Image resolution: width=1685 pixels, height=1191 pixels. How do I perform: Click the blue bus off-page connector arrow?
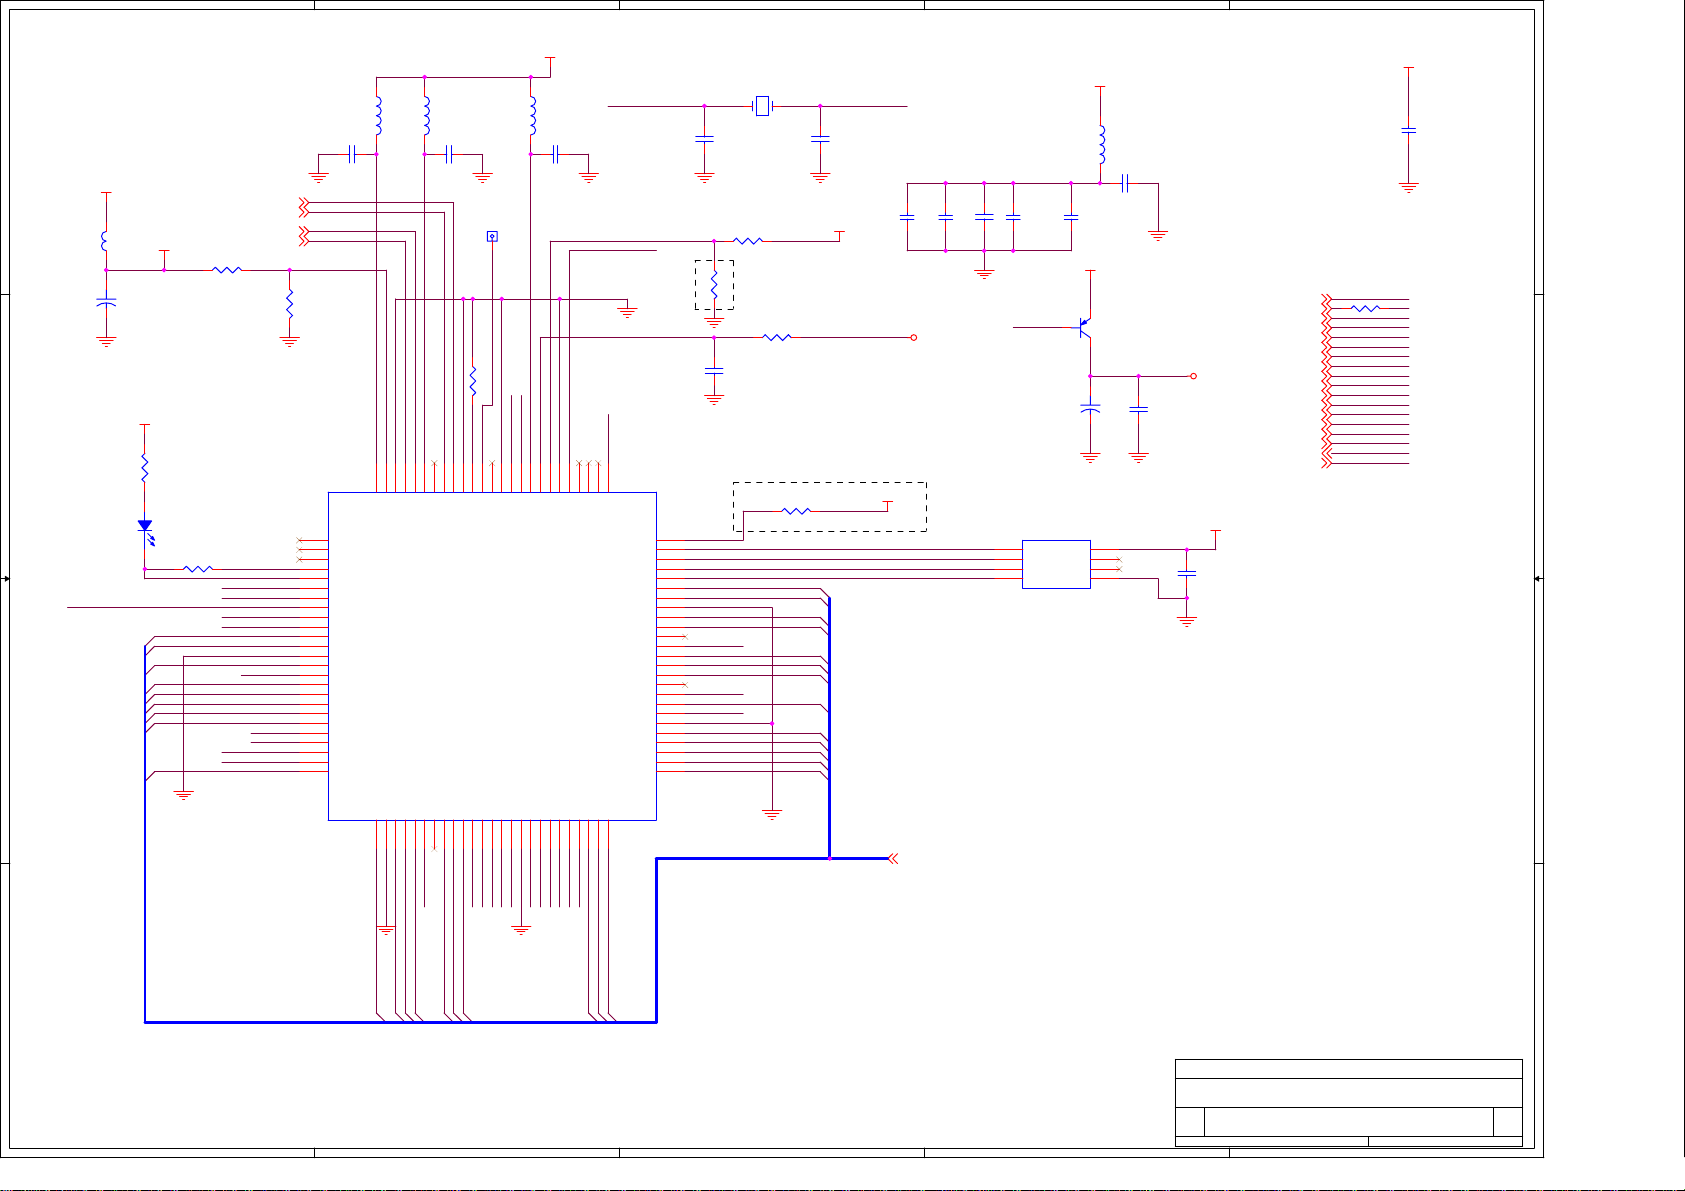(893, 858)
